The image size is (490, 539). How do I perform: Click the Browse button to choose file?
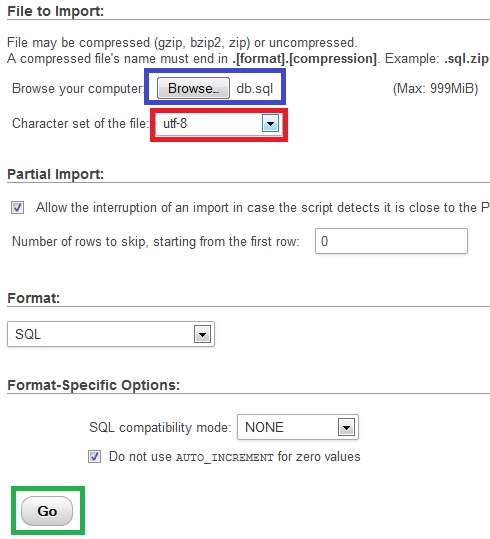click(193, 88)
